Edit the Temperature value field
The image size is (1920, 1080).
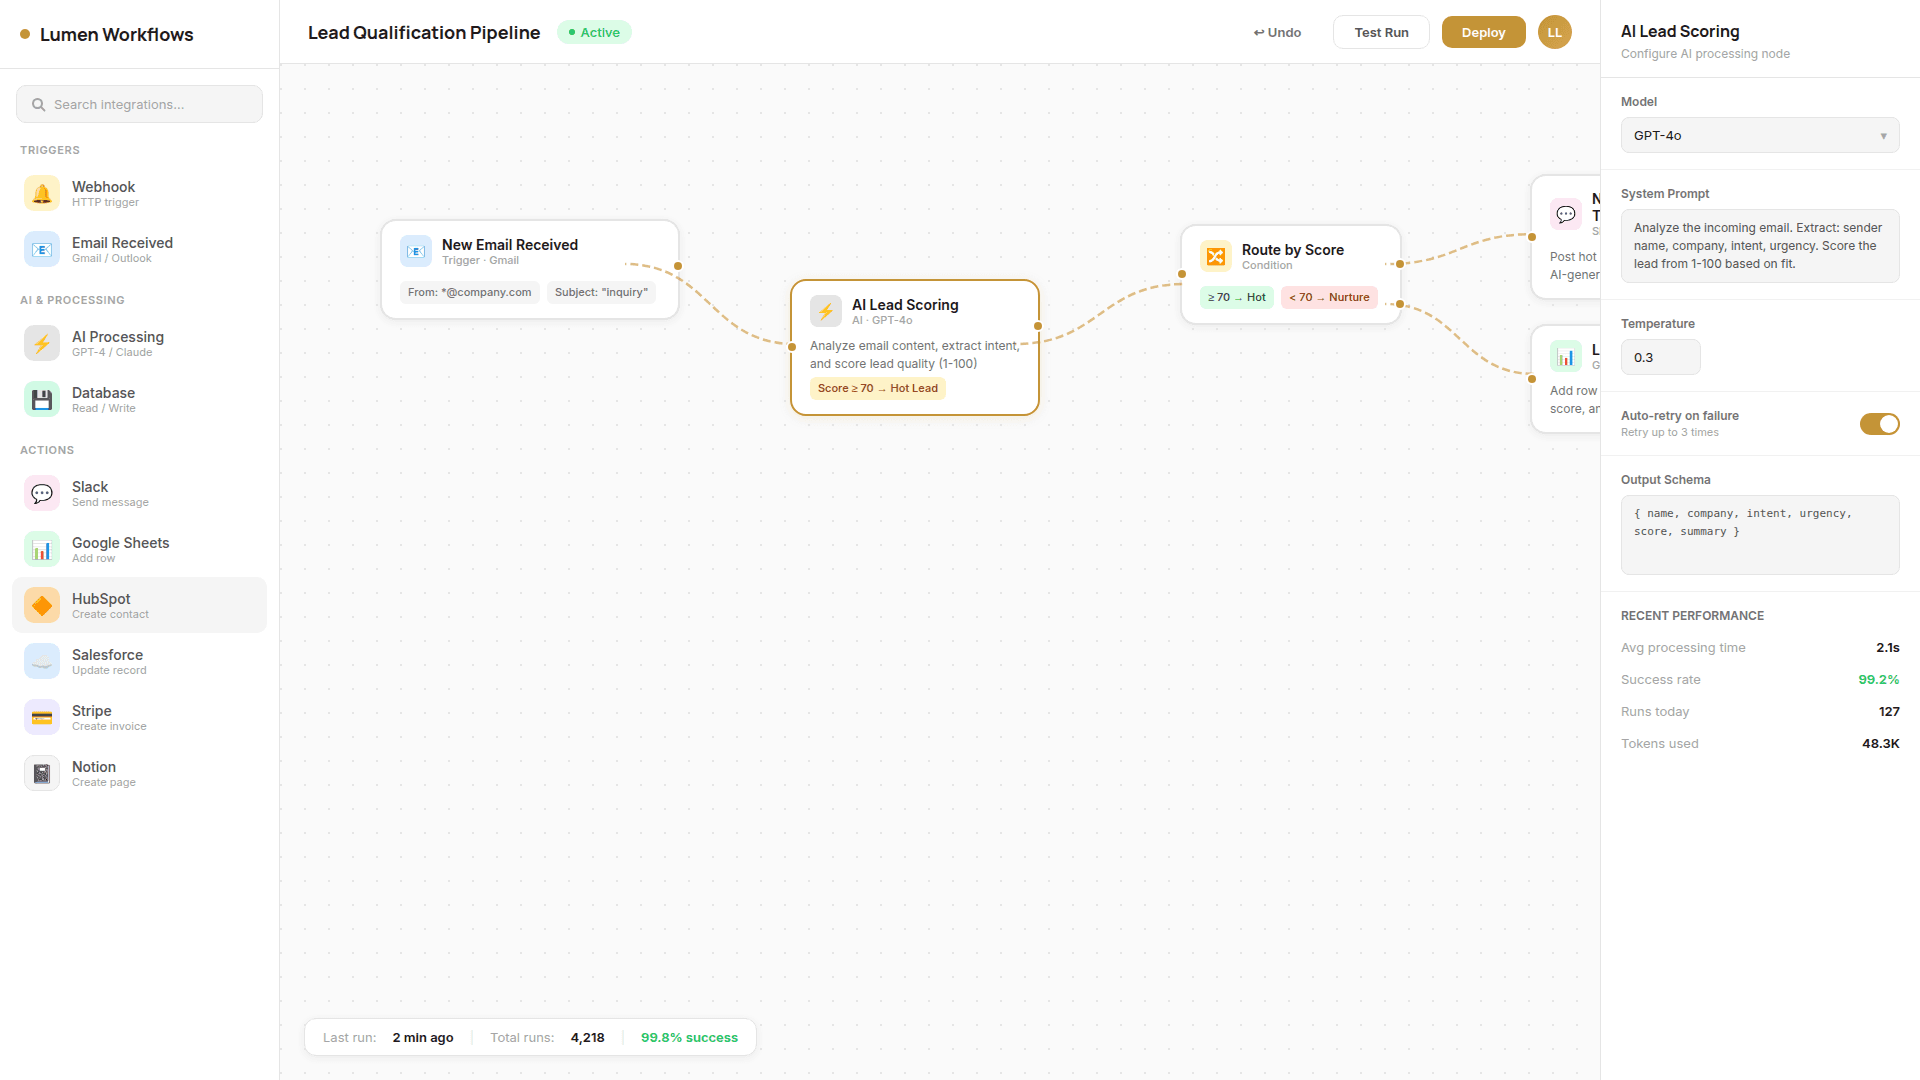1659,357
